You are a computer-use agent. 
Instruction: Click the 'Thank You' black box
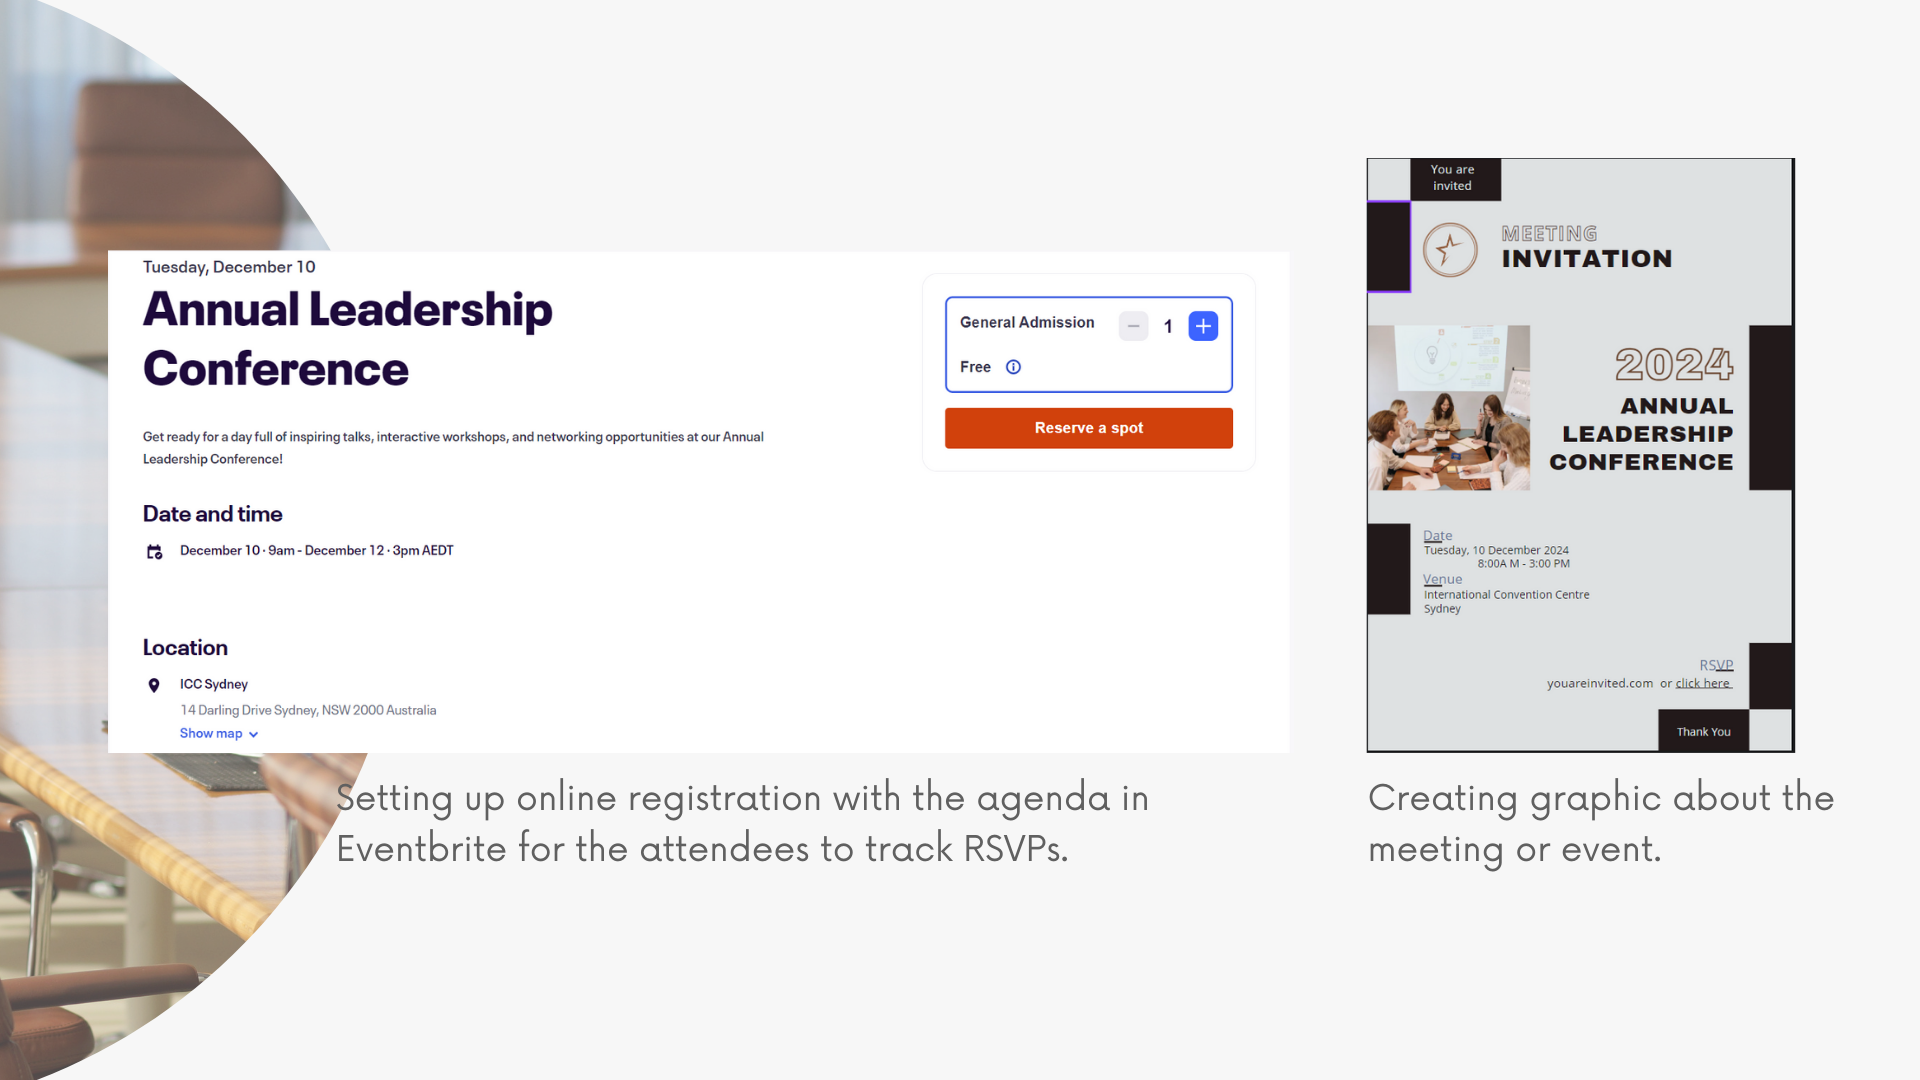coord(1703,731)
